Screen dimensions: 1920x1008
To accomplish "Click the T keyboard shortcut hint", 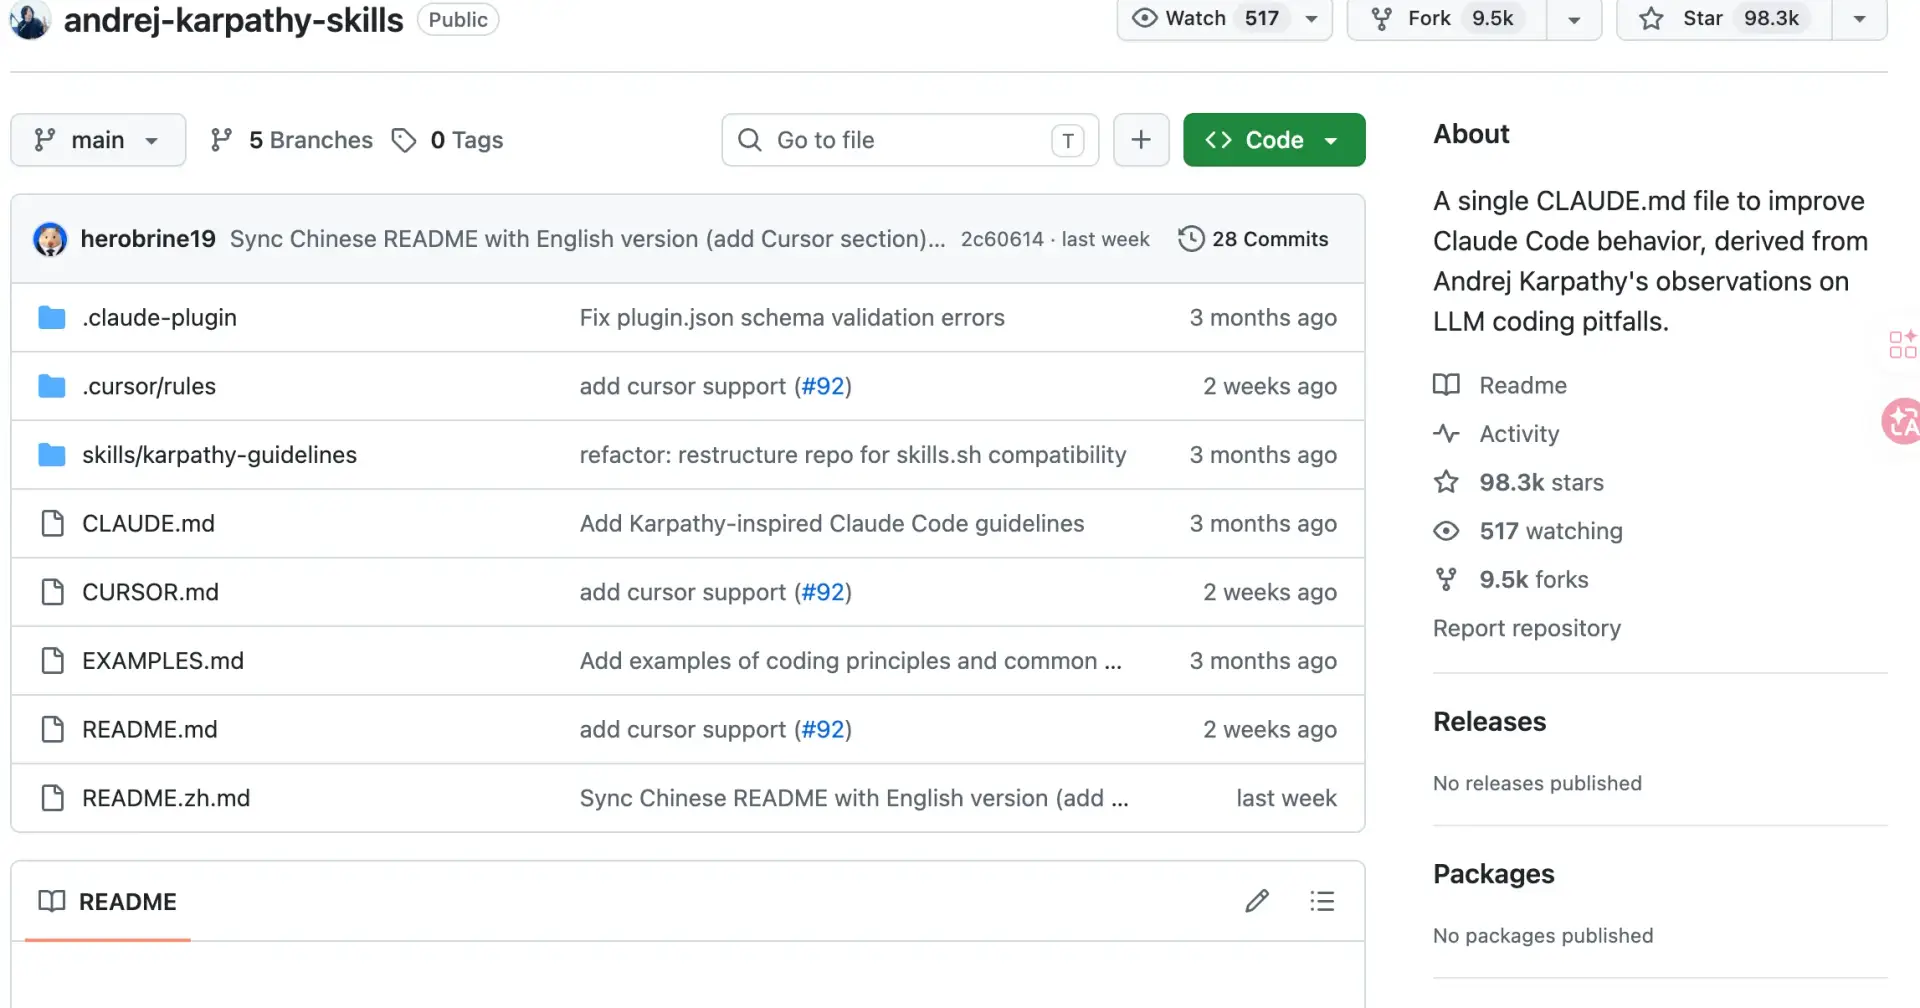I will pos(1068,141).
